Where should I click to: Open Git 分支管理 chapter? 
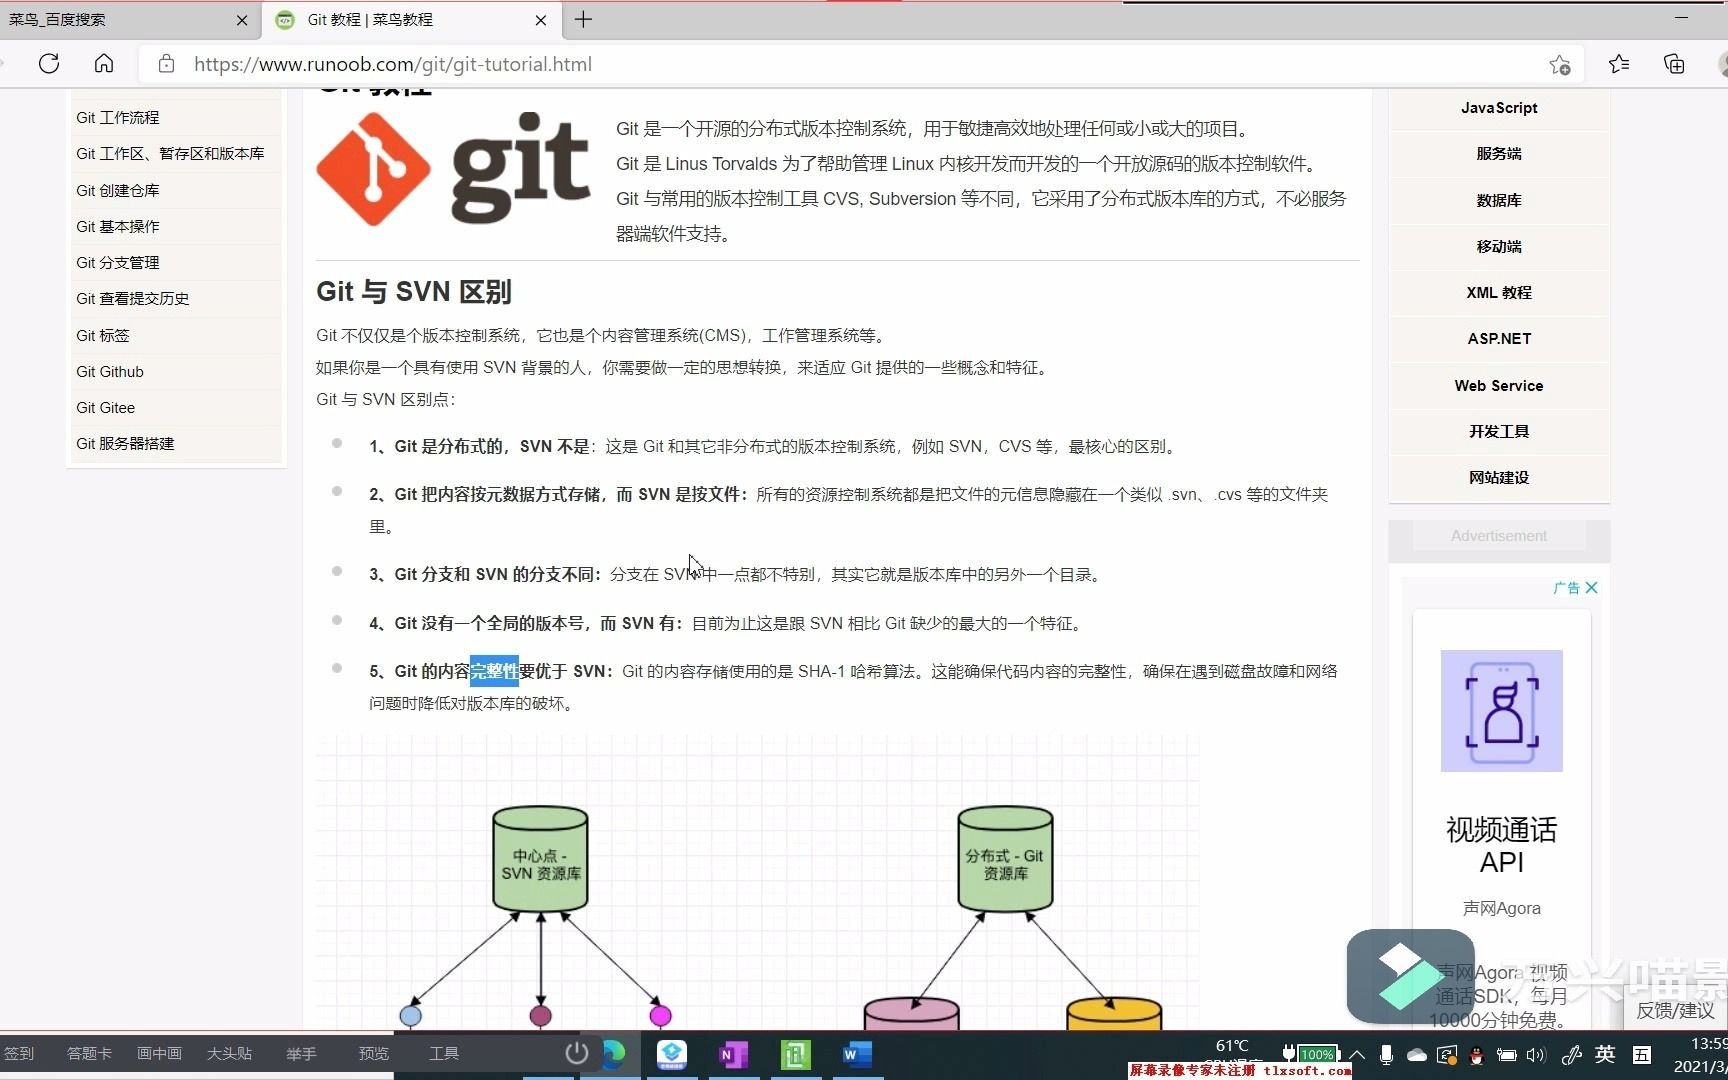pyautogui.click(x=118, y=262)
